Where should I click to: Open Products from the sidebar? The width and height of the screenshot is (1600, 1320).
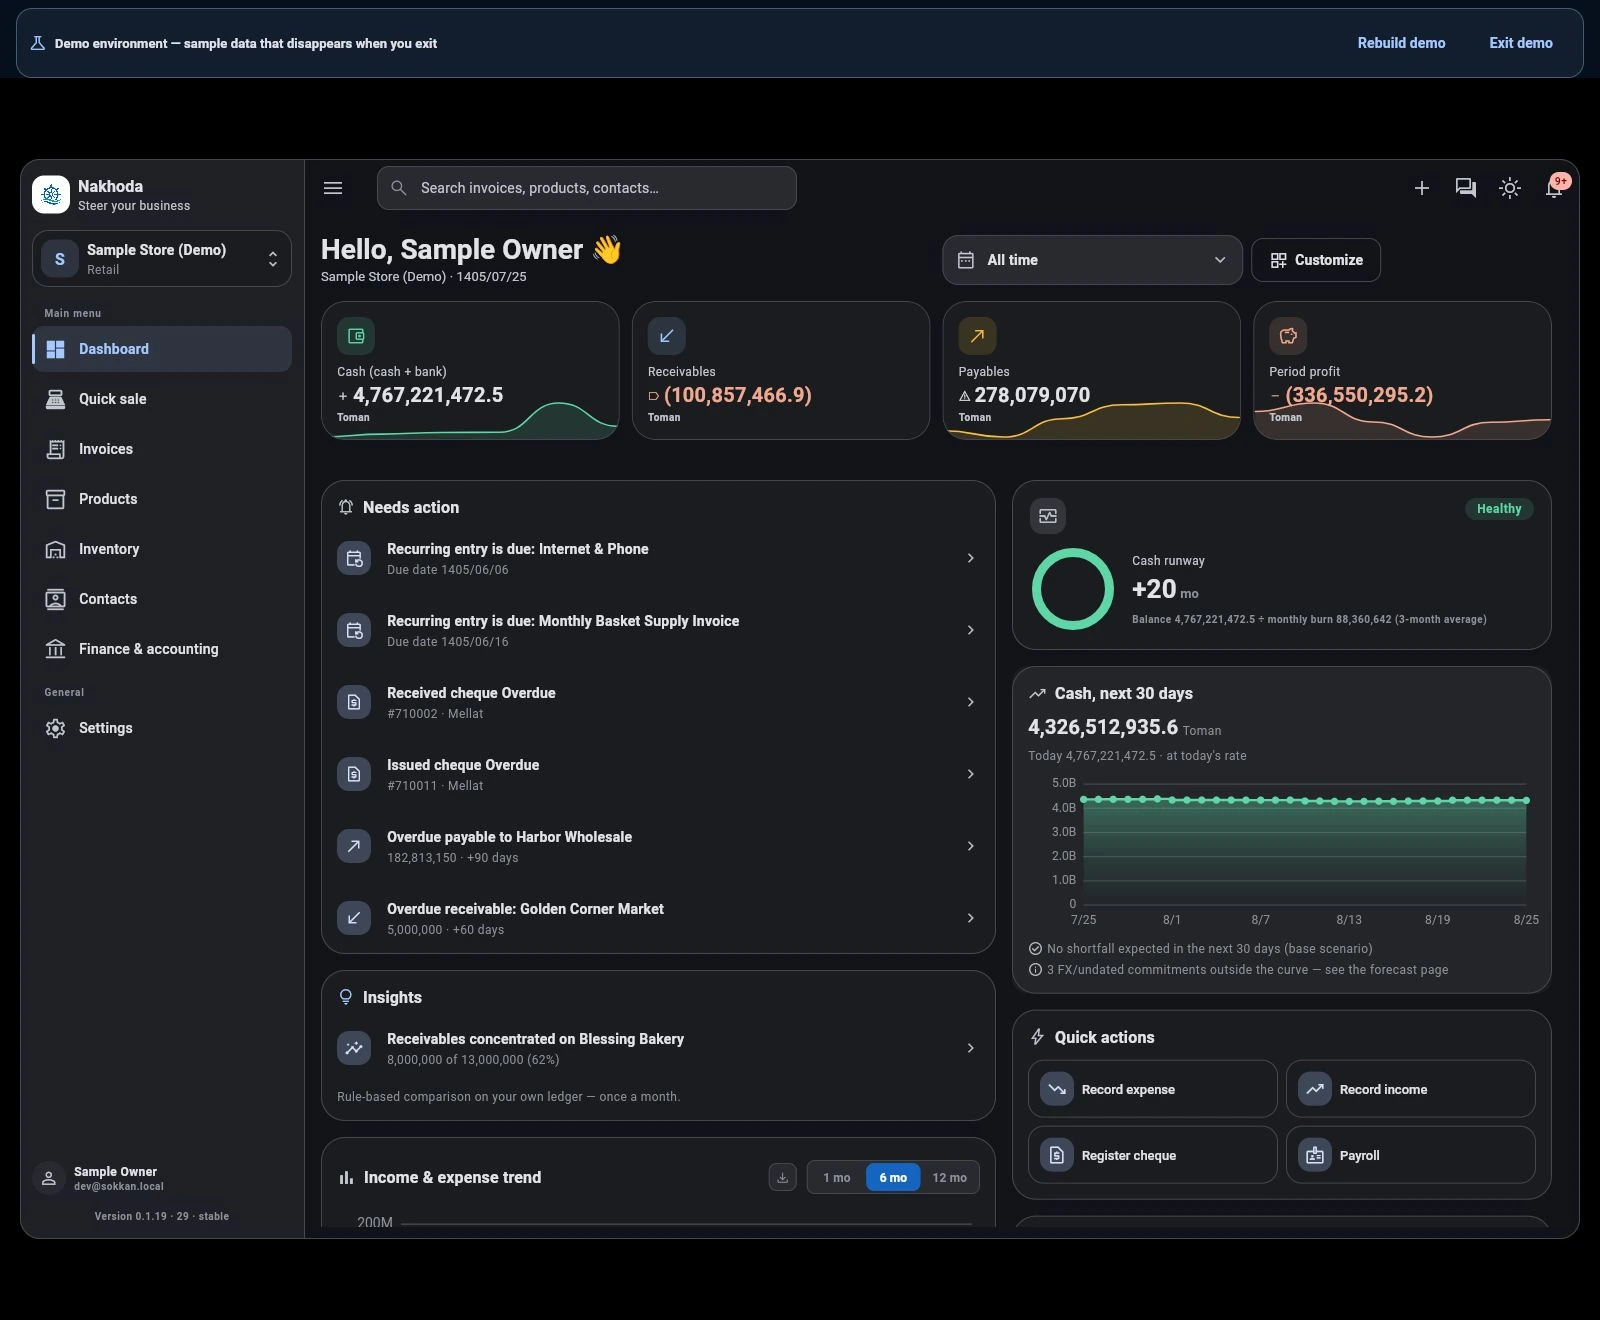(x=162, y=499)
